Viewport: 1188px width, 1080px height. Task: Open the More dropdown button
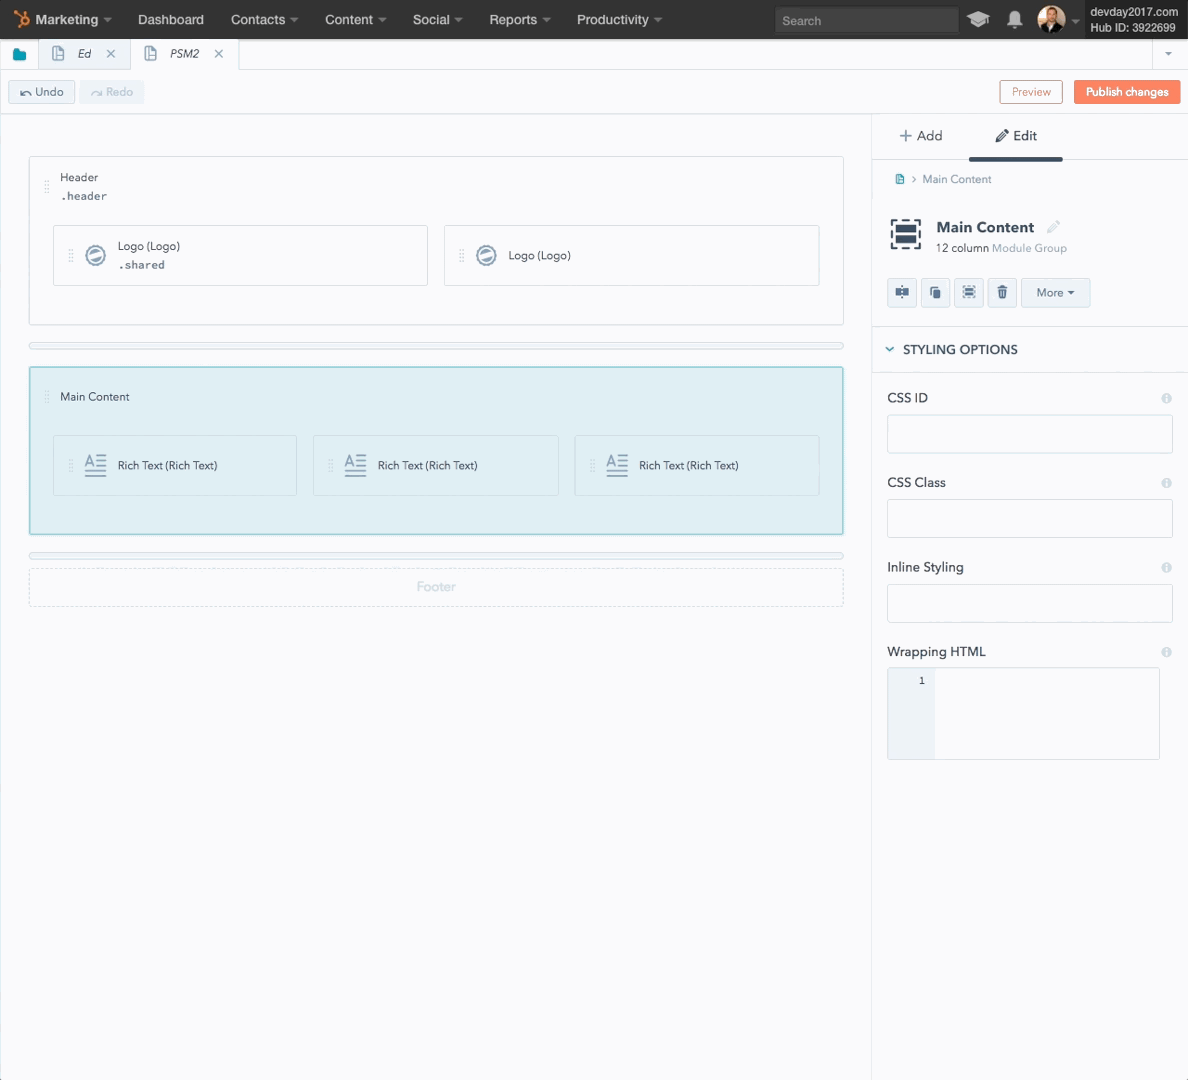tap(1055, 293)
